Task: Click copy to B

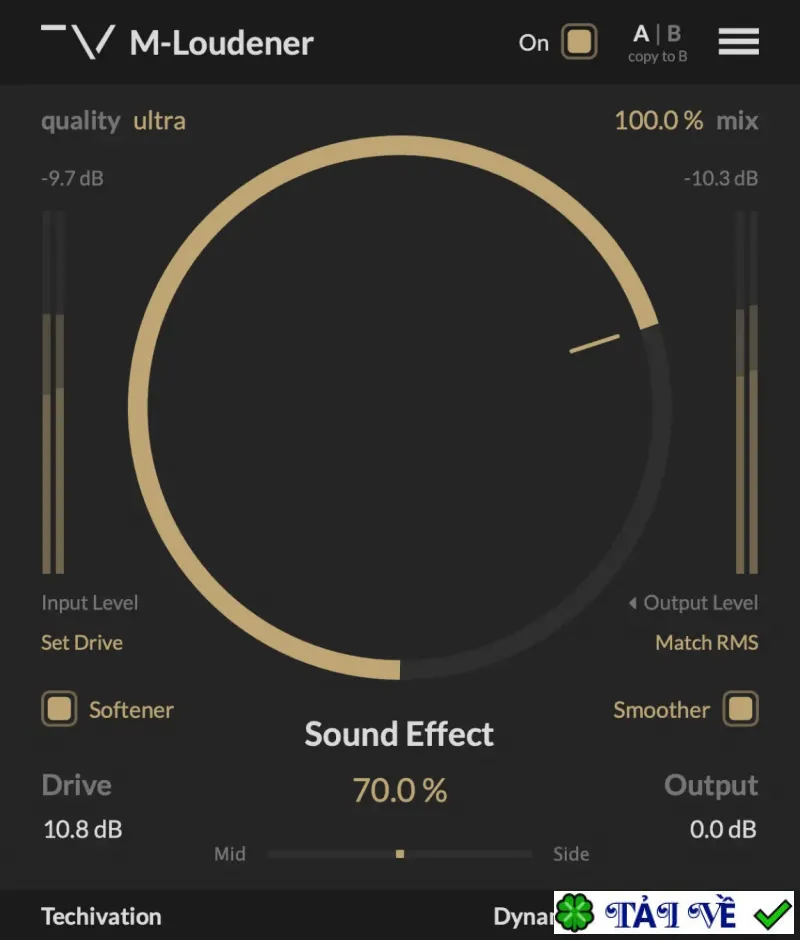Action: [x=657, y=57]
